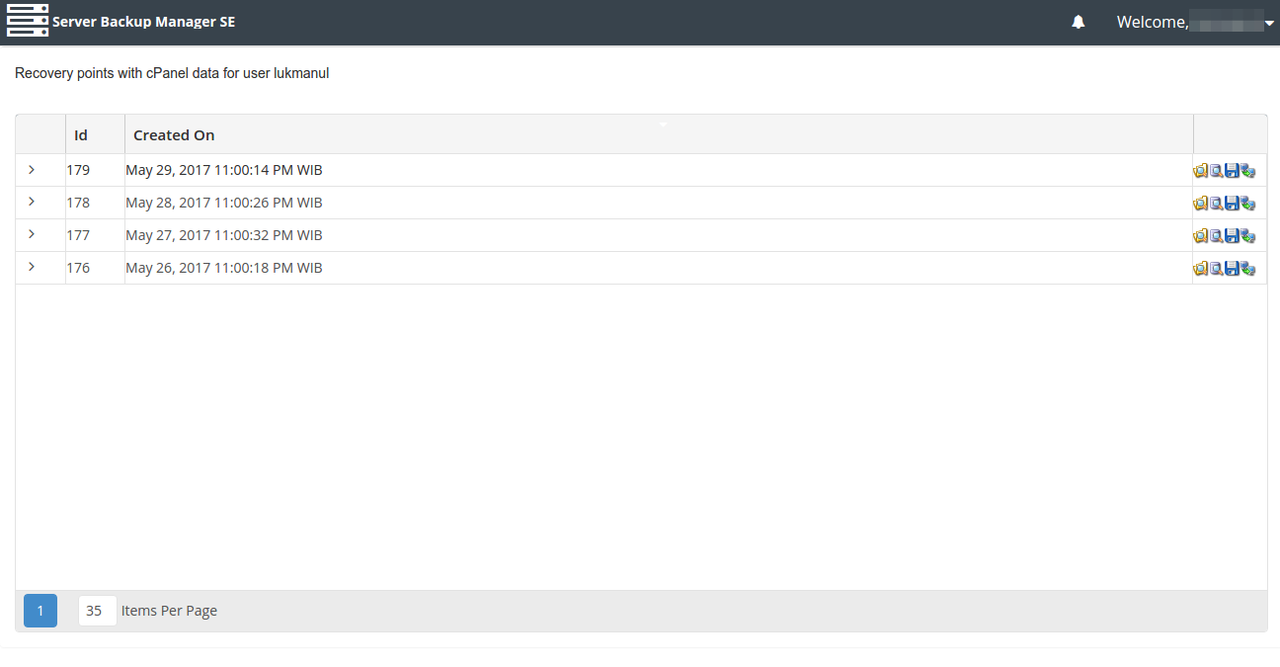The image size is (1280, 667).
Task: Click the Server Backup Manager logo
Action: 28,21
